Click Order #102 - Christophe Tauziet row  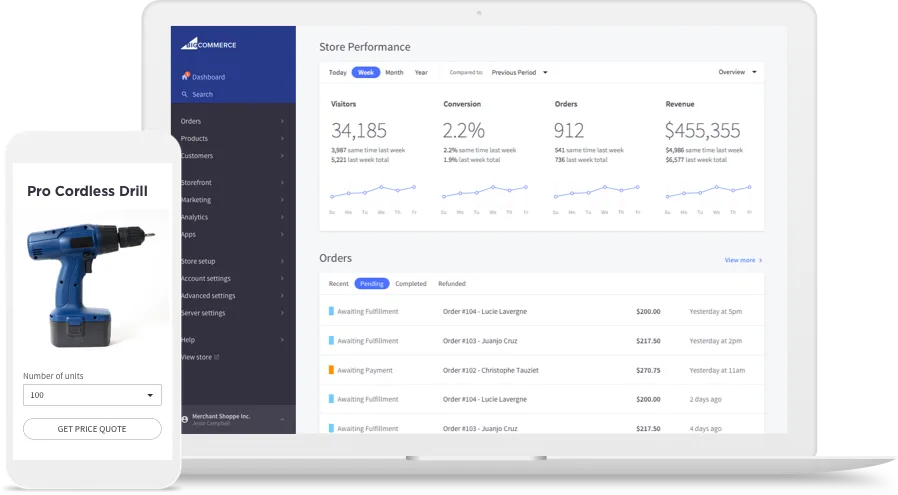coord(541,370)
